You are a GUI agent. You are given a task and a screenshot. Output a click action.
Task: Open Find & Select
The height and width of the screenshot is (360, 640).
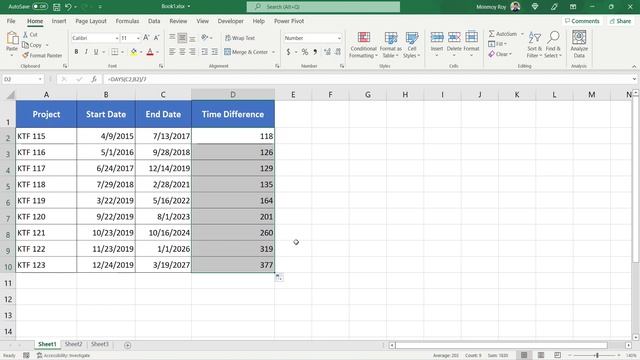tap(553, 44)
